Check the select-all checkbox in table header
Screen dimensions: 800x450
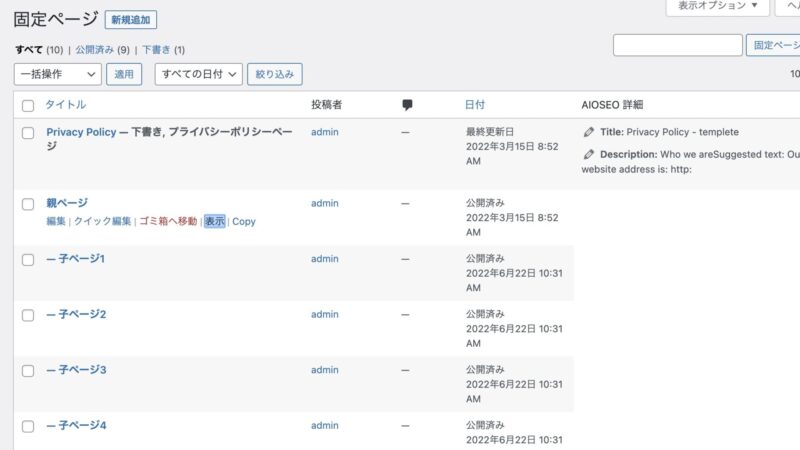(28, 105)
